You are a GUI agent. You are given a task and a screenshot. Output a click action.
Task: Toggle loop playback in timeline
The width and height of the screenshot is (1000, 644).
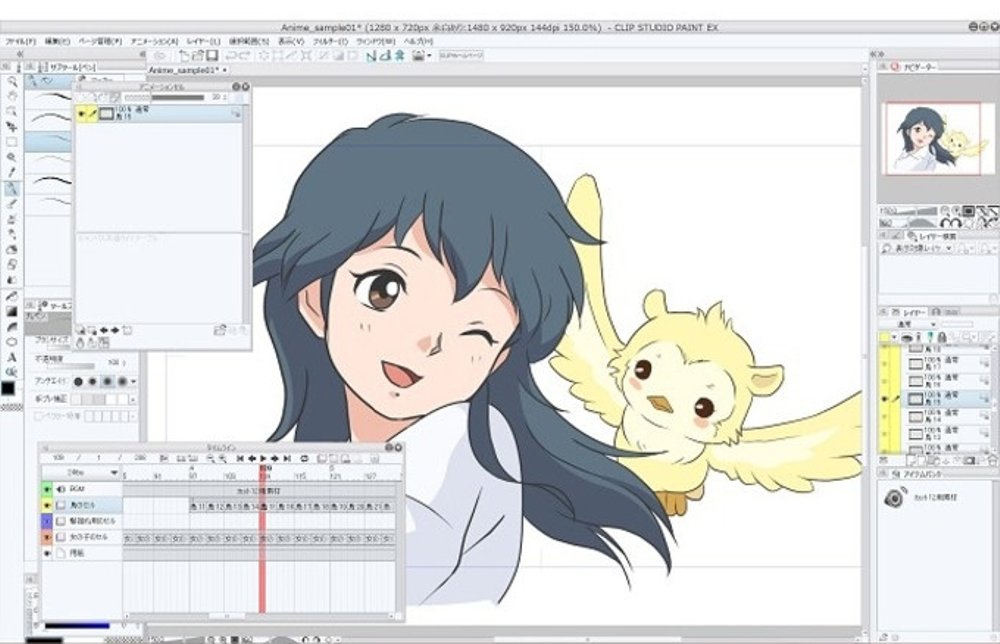tap(304, 458)
